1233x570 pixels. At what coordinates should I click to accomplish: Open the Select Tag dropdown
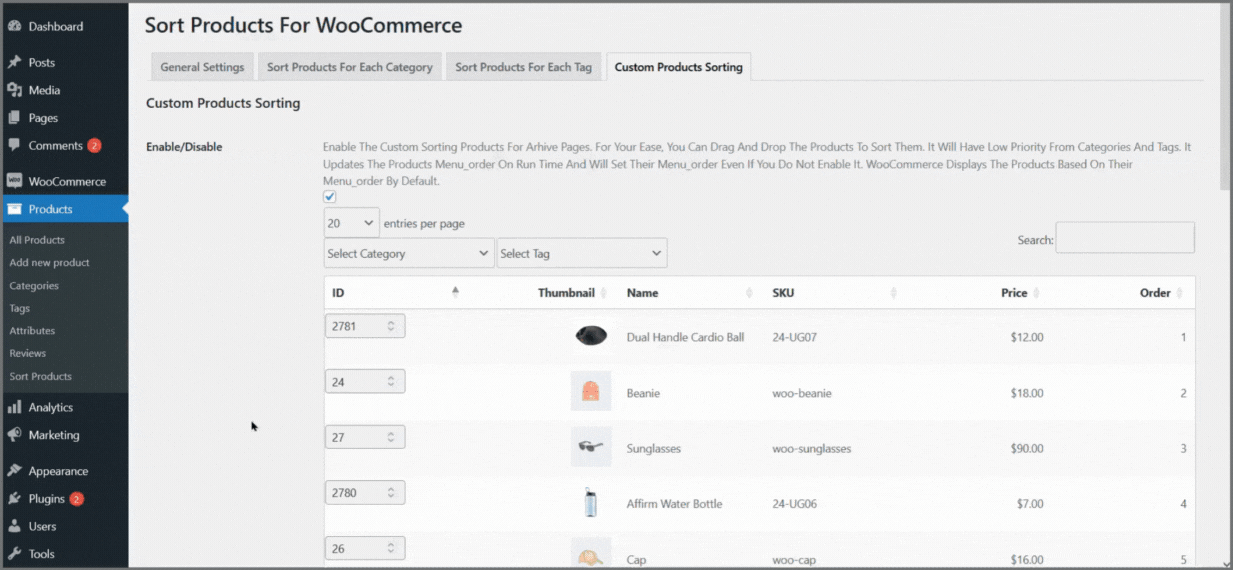[581, 254]
